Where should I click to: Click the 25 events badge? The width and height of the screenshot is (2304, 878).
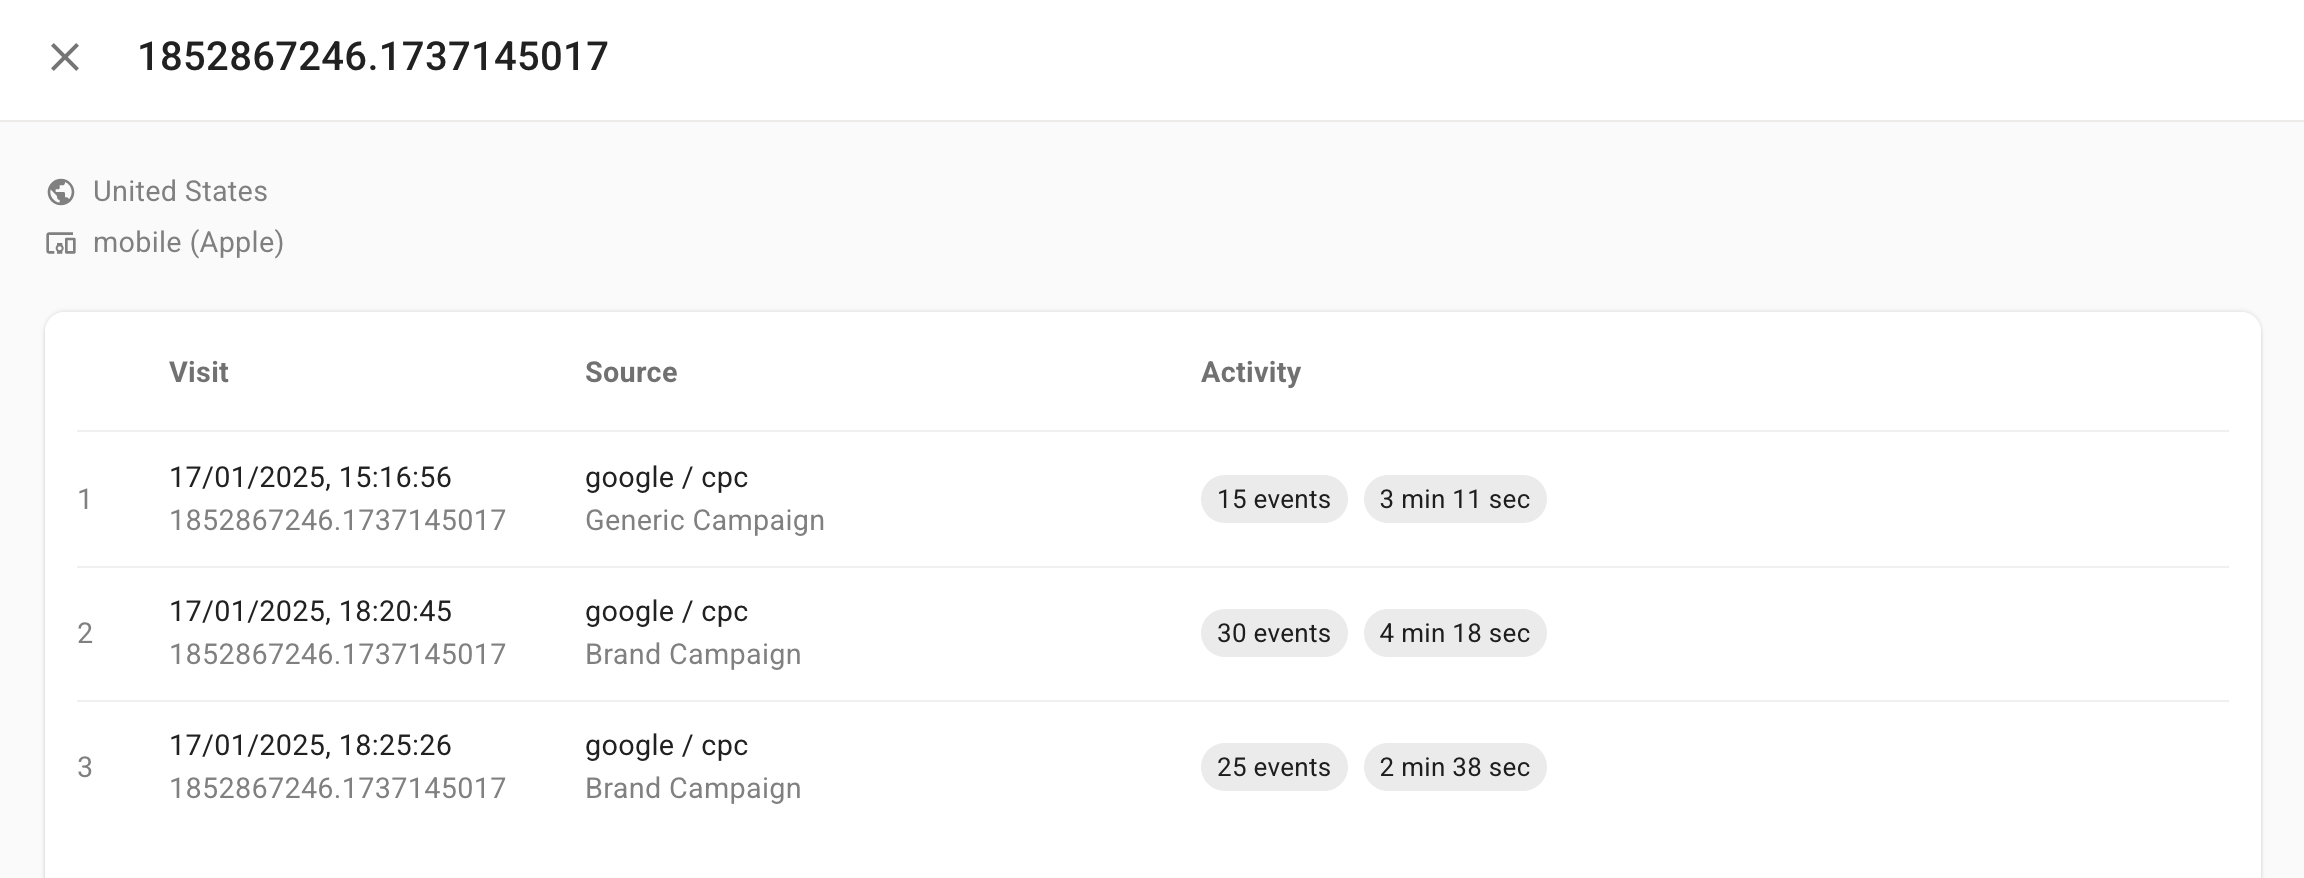pyautogui.click(x=1273, y=767)
